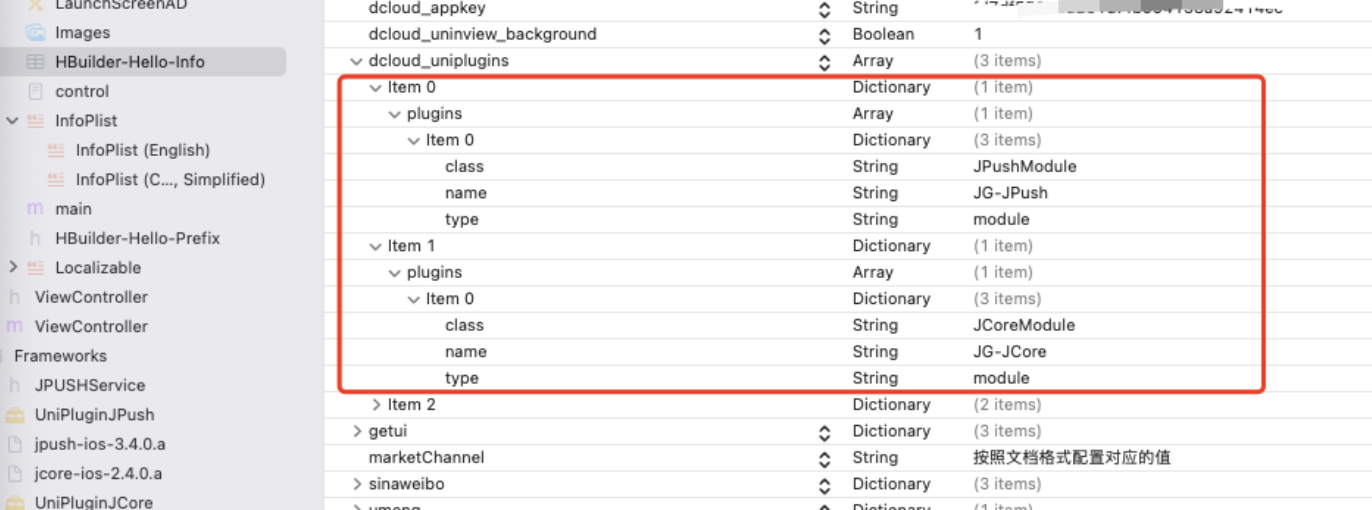Select the HBuilder-Hello-Info plist file icon
The height and width of the screenshot is (510, 1372).
click(35, 62)
